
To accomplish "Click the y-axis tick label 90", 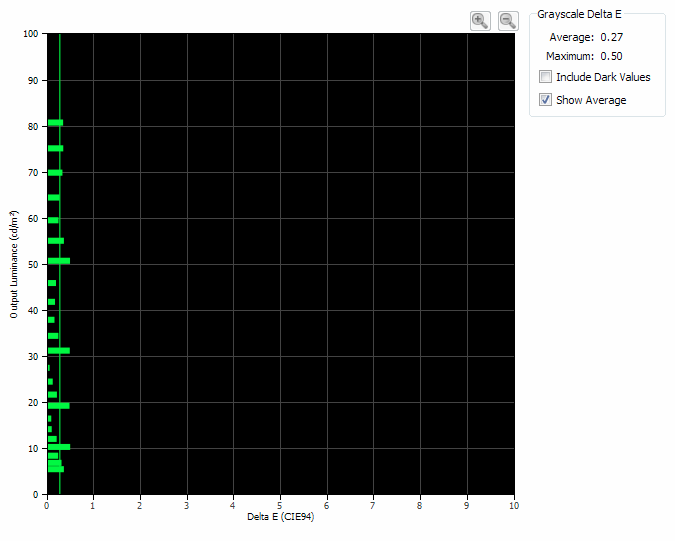I will [33, 80].
